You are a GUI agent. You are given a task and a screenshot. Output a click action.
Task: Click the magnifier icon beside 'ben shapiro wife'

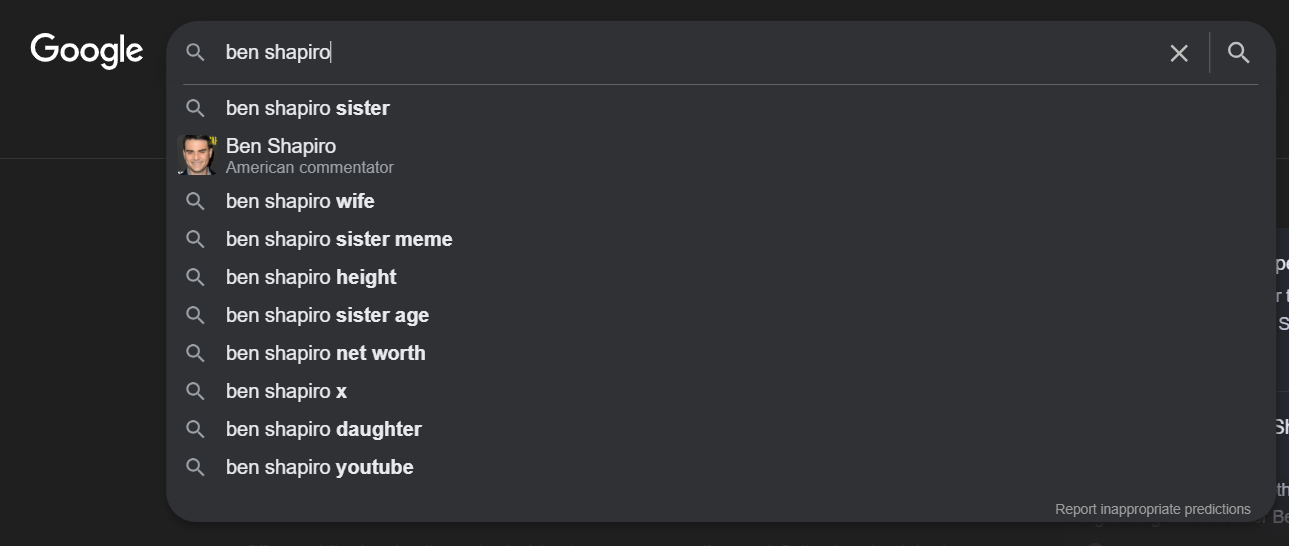pyautogui.click(x=196, y=201)
